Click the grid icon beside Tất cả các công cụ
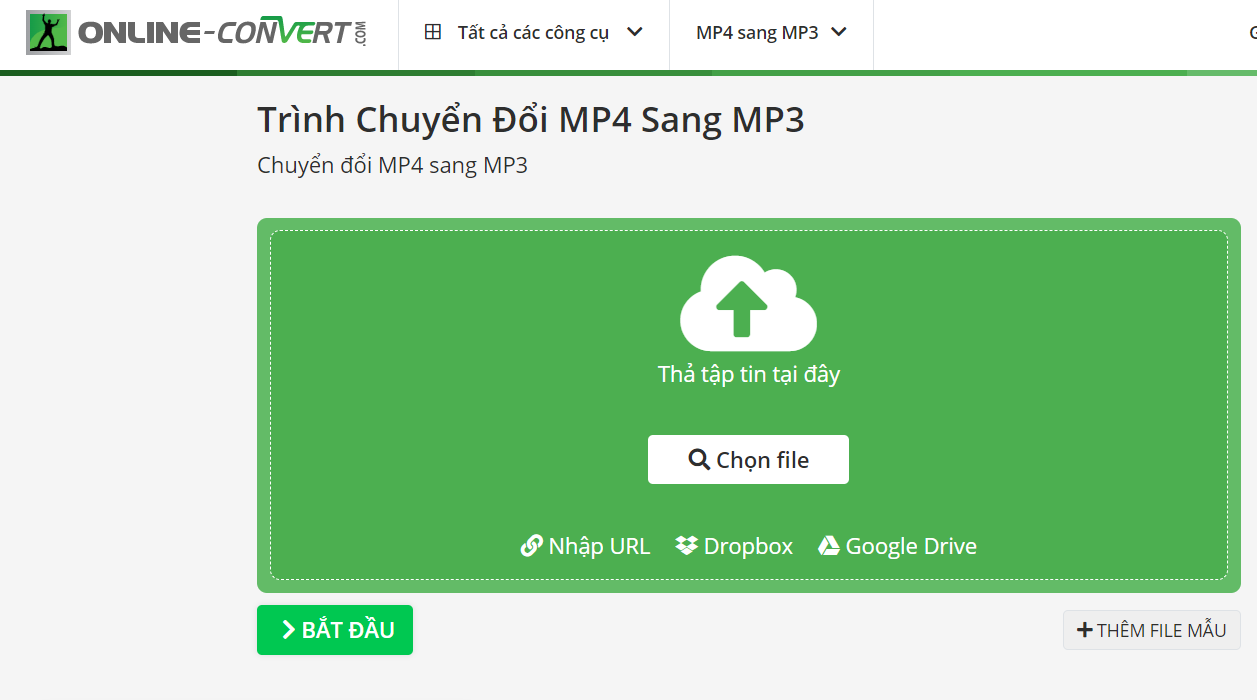The height and width of the screenshot is (700, 1257). coord(433,32)
